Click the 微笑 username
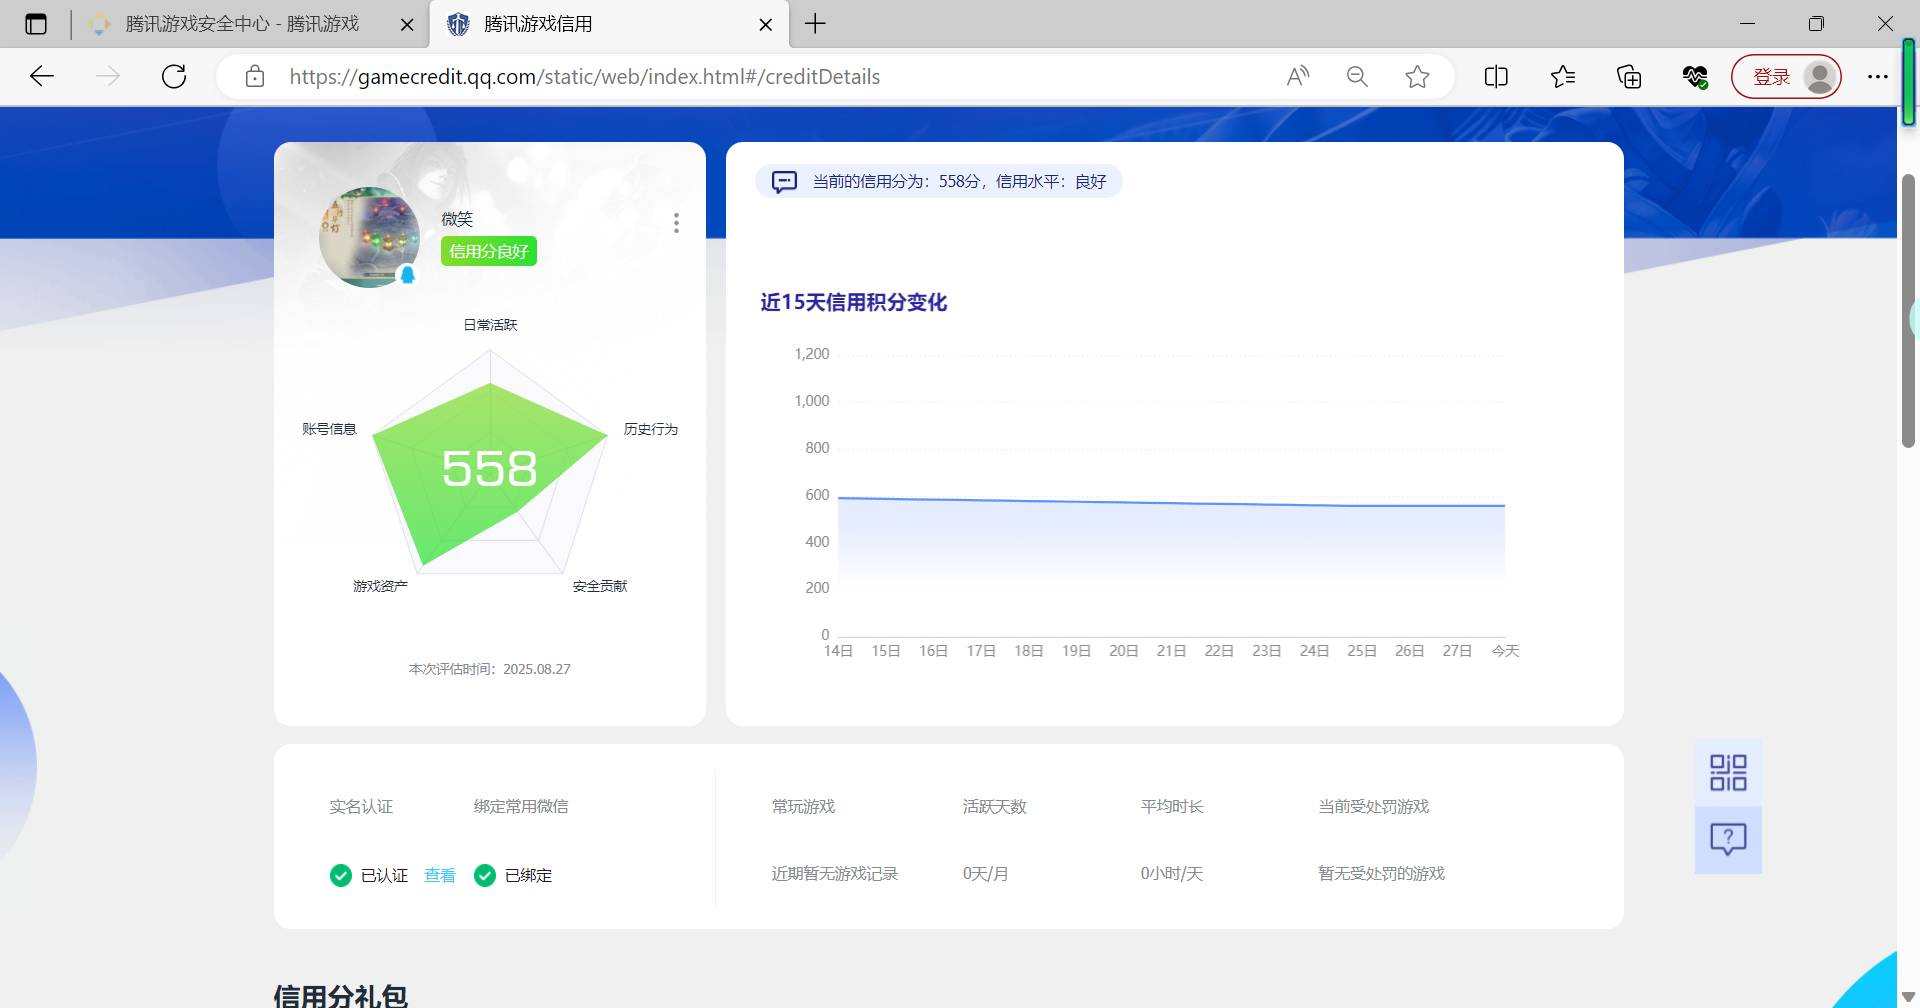Screen dimensions: 1920x1008 click(x=457, y=219)
